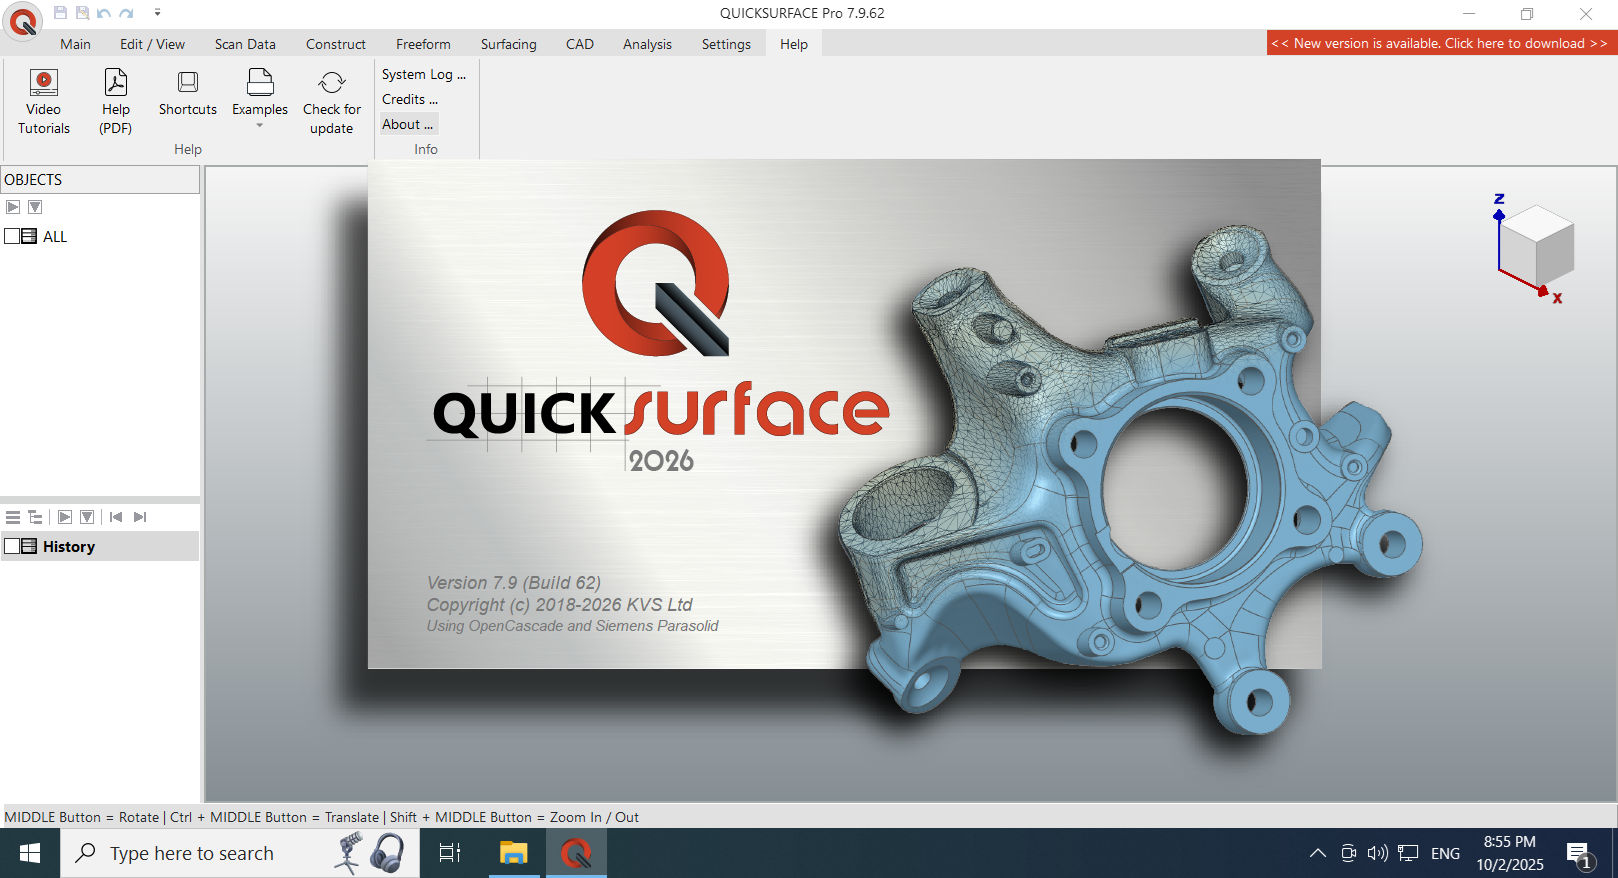The width and height of the screenshot is (1618, 878).
Task: Tick the checkbox beside ALL
Action: click(x=12, y=236)
